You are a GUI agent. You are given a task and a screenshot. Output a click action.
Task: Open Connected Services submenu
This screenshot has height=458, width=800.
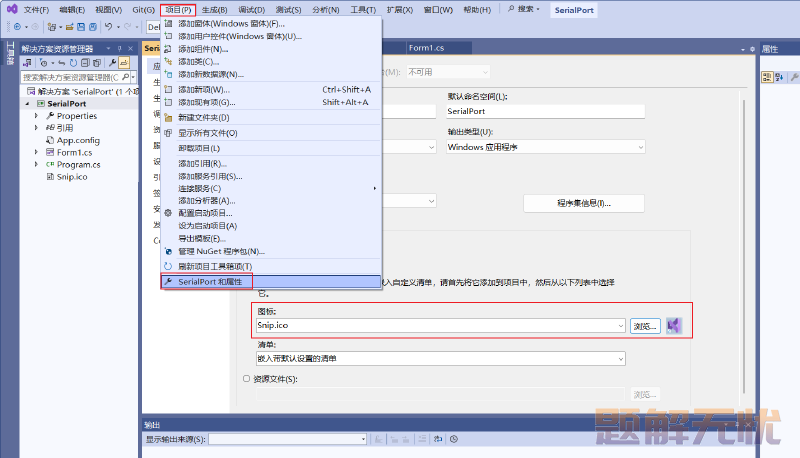271,188
